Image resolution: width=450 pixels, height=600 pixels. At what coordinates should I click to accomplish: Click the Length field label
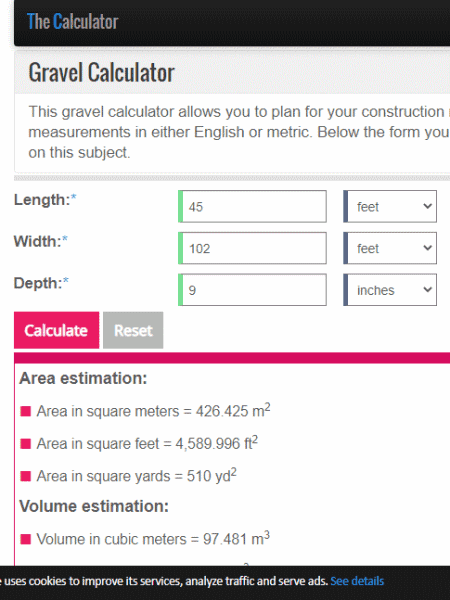coord(45,200)
